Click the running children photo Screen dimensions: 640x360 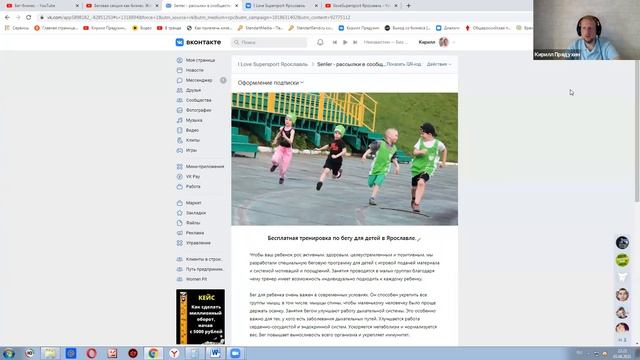344,159
